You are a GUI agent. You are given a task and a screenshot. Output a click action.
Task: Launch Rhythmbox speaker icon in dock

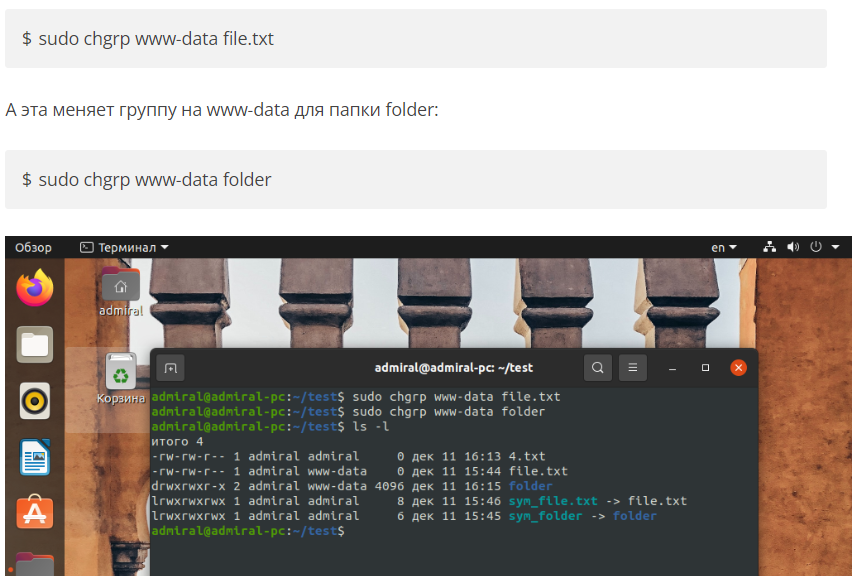(x=35, y=401)
